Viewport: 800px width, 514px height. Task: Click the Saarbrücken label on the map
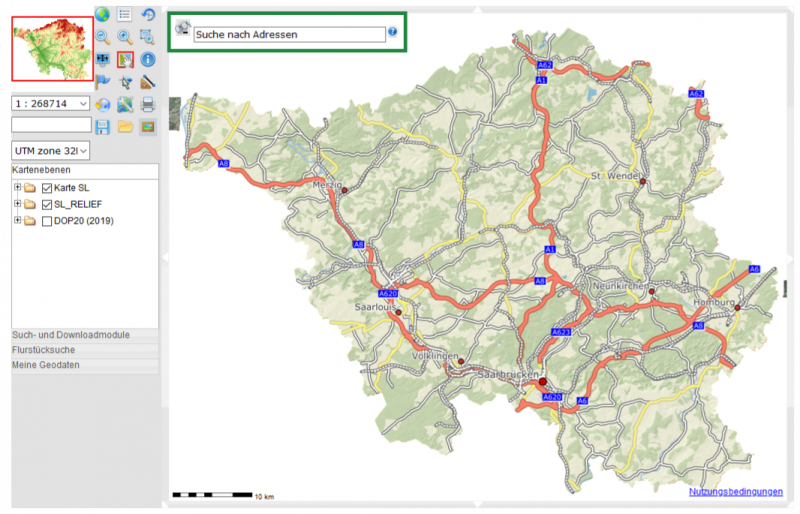click(508, 375)
